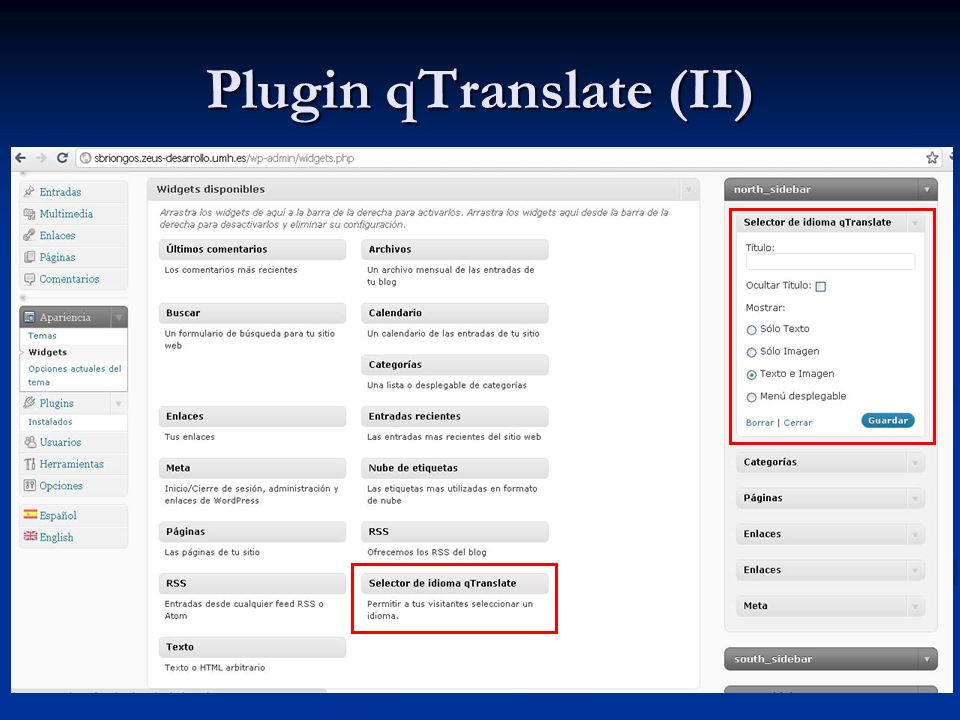Image resolution: width=960 pixels, height=720 pixels.
Task: Expand the Meta widget in north_sidebar
Action: coord(914,606)
